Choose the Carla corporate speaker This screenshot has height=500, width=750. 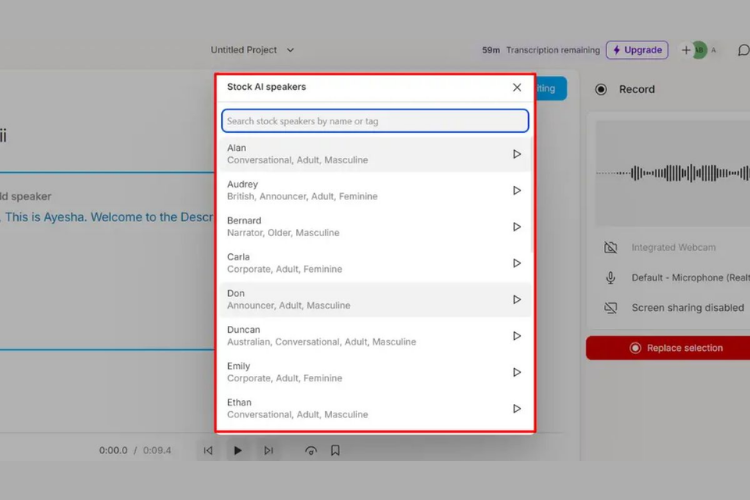coord(375,263)
